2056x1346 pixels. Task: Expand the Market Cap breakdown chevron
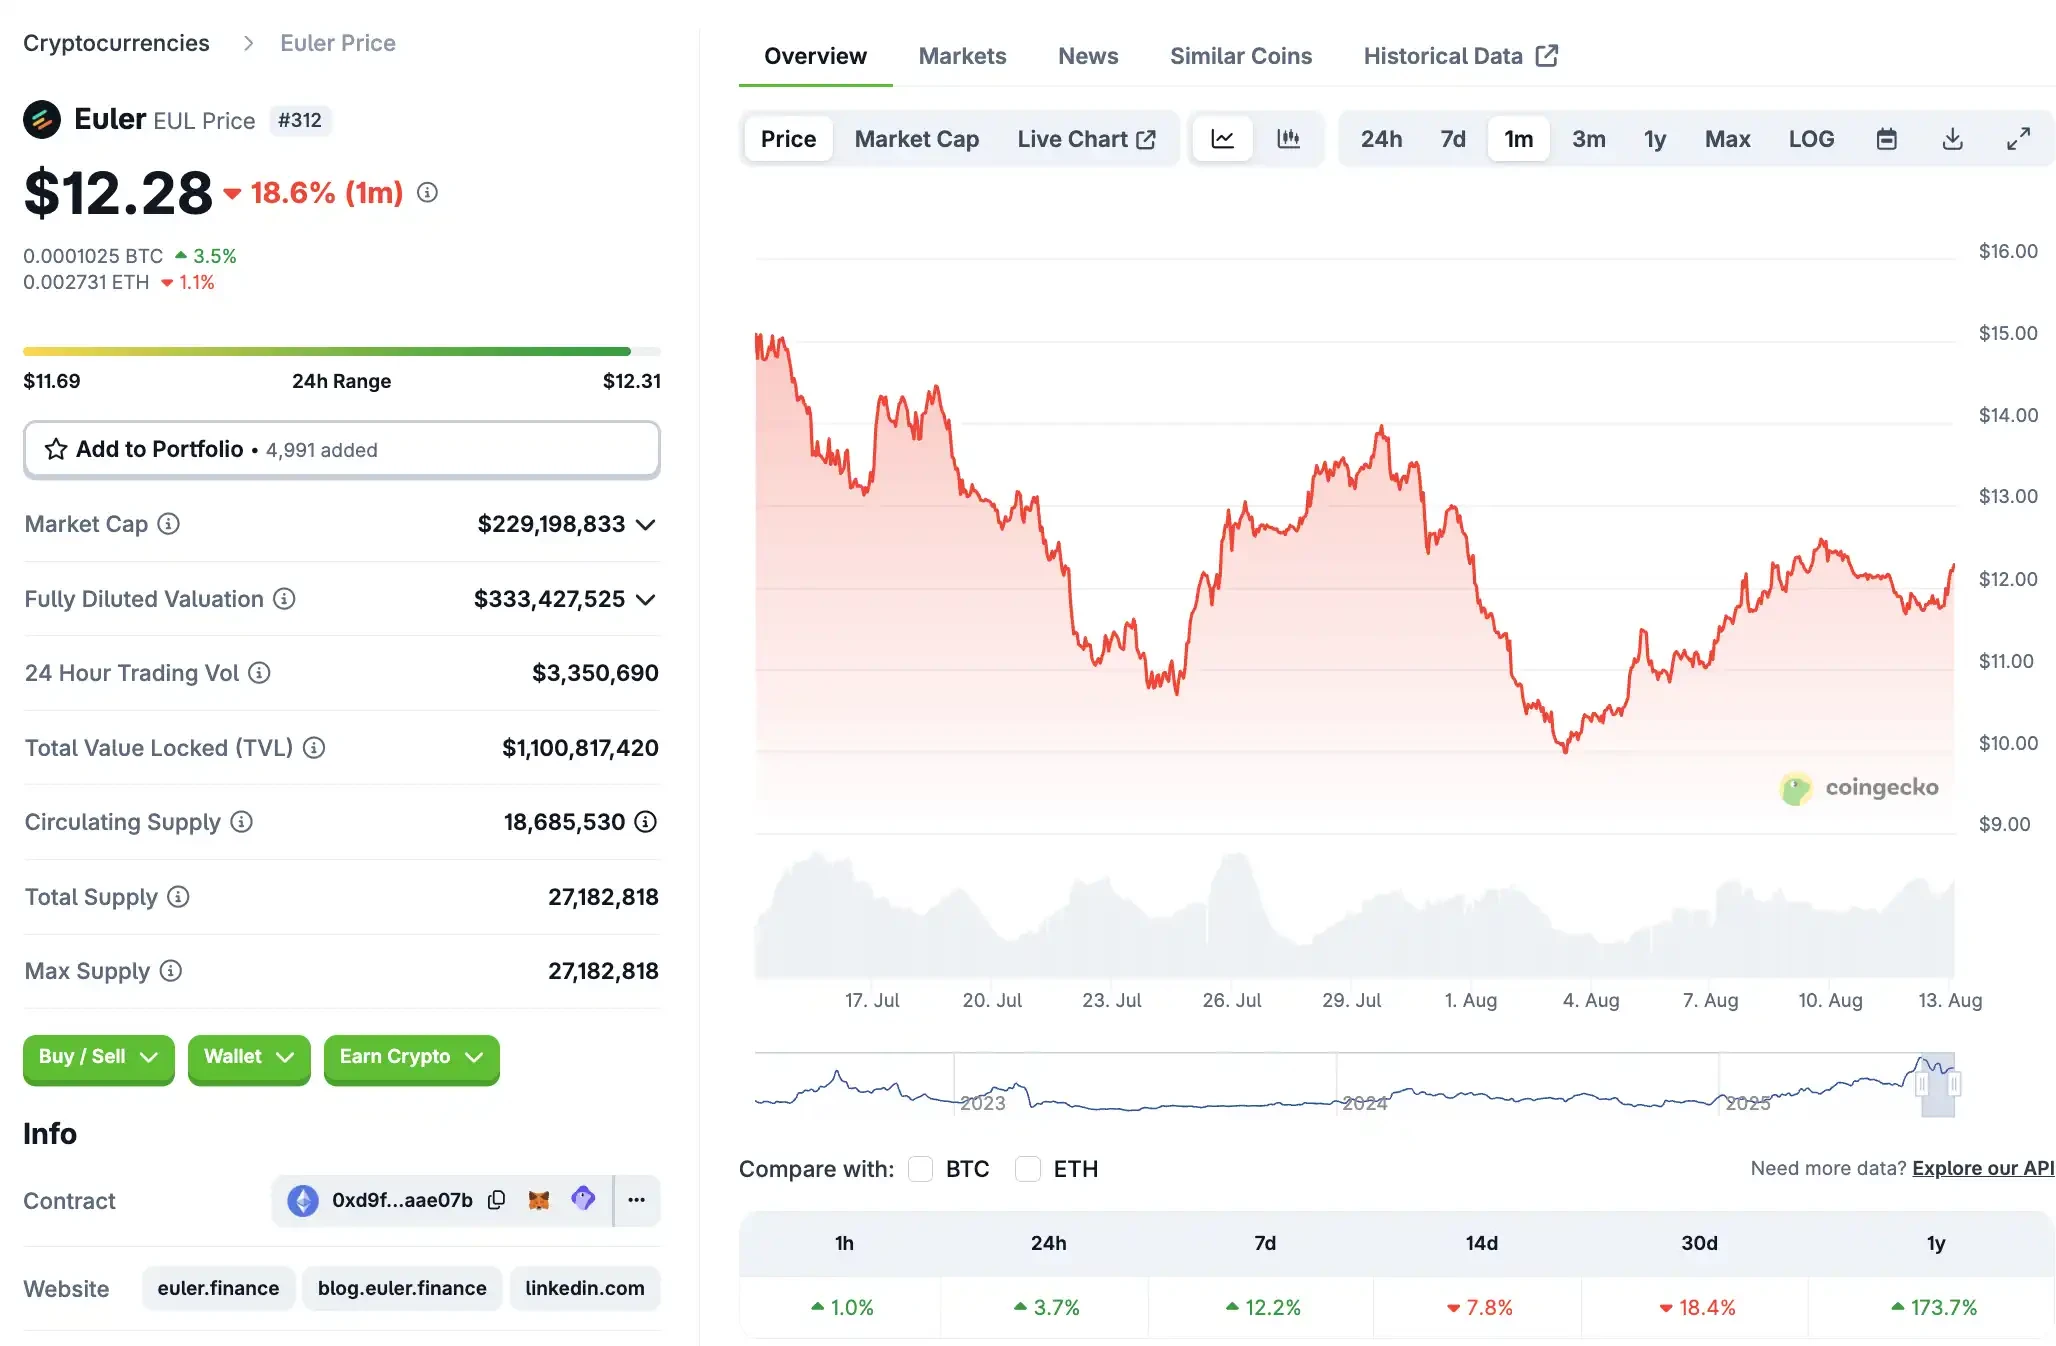click(x=647, y=524)
